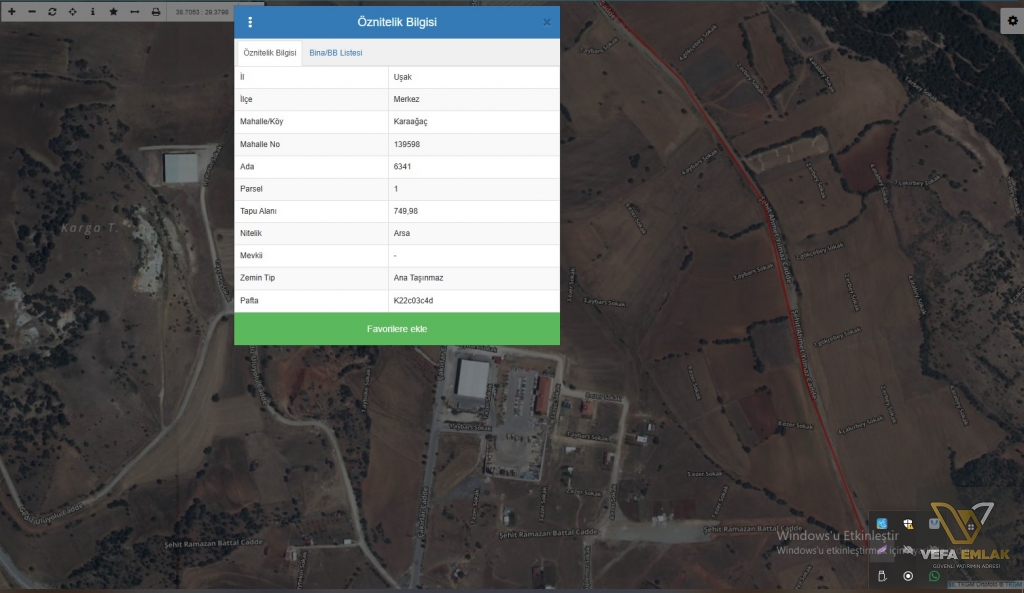Click the Favorilere ekle button

(x=397, y=328)
